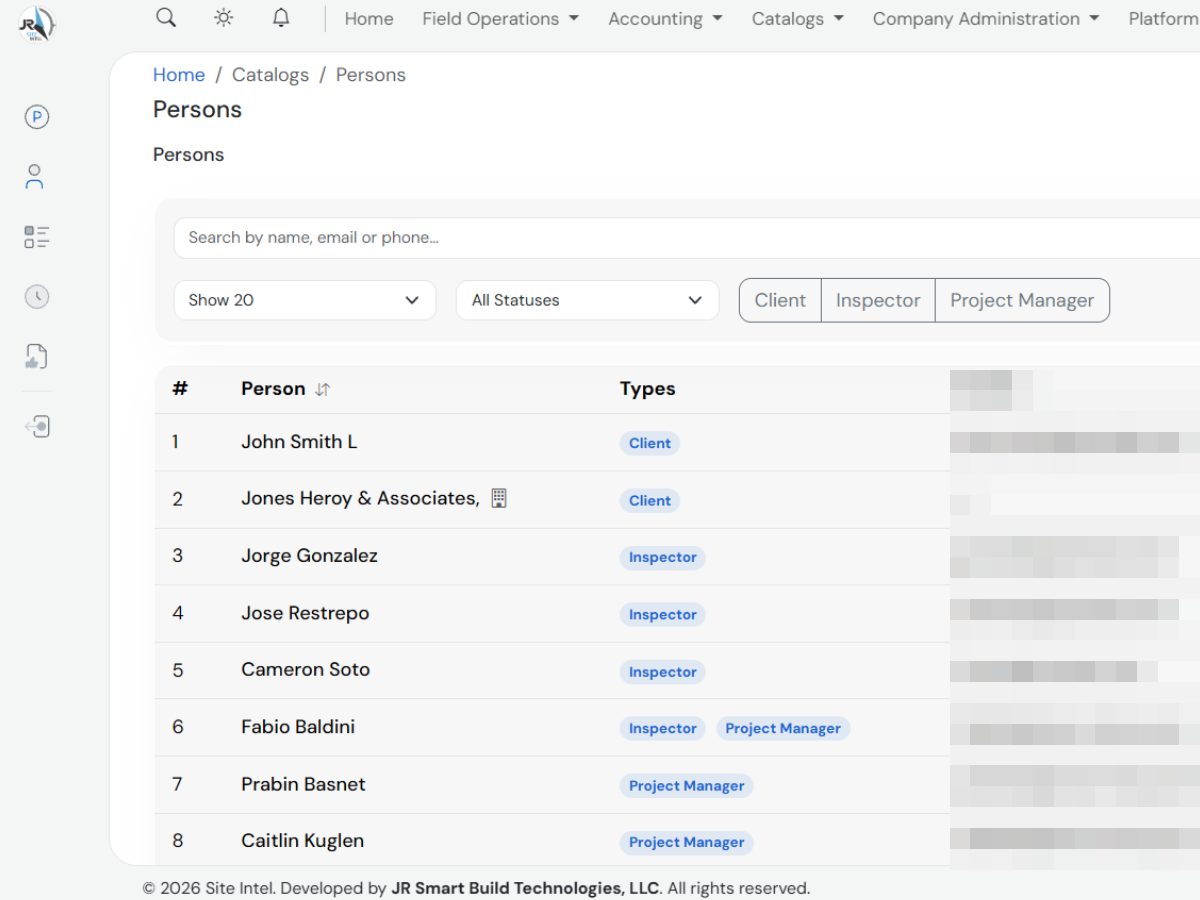
Task: Click the Inspector badge on Cameron Soto's row
Action: pos(663,671)
